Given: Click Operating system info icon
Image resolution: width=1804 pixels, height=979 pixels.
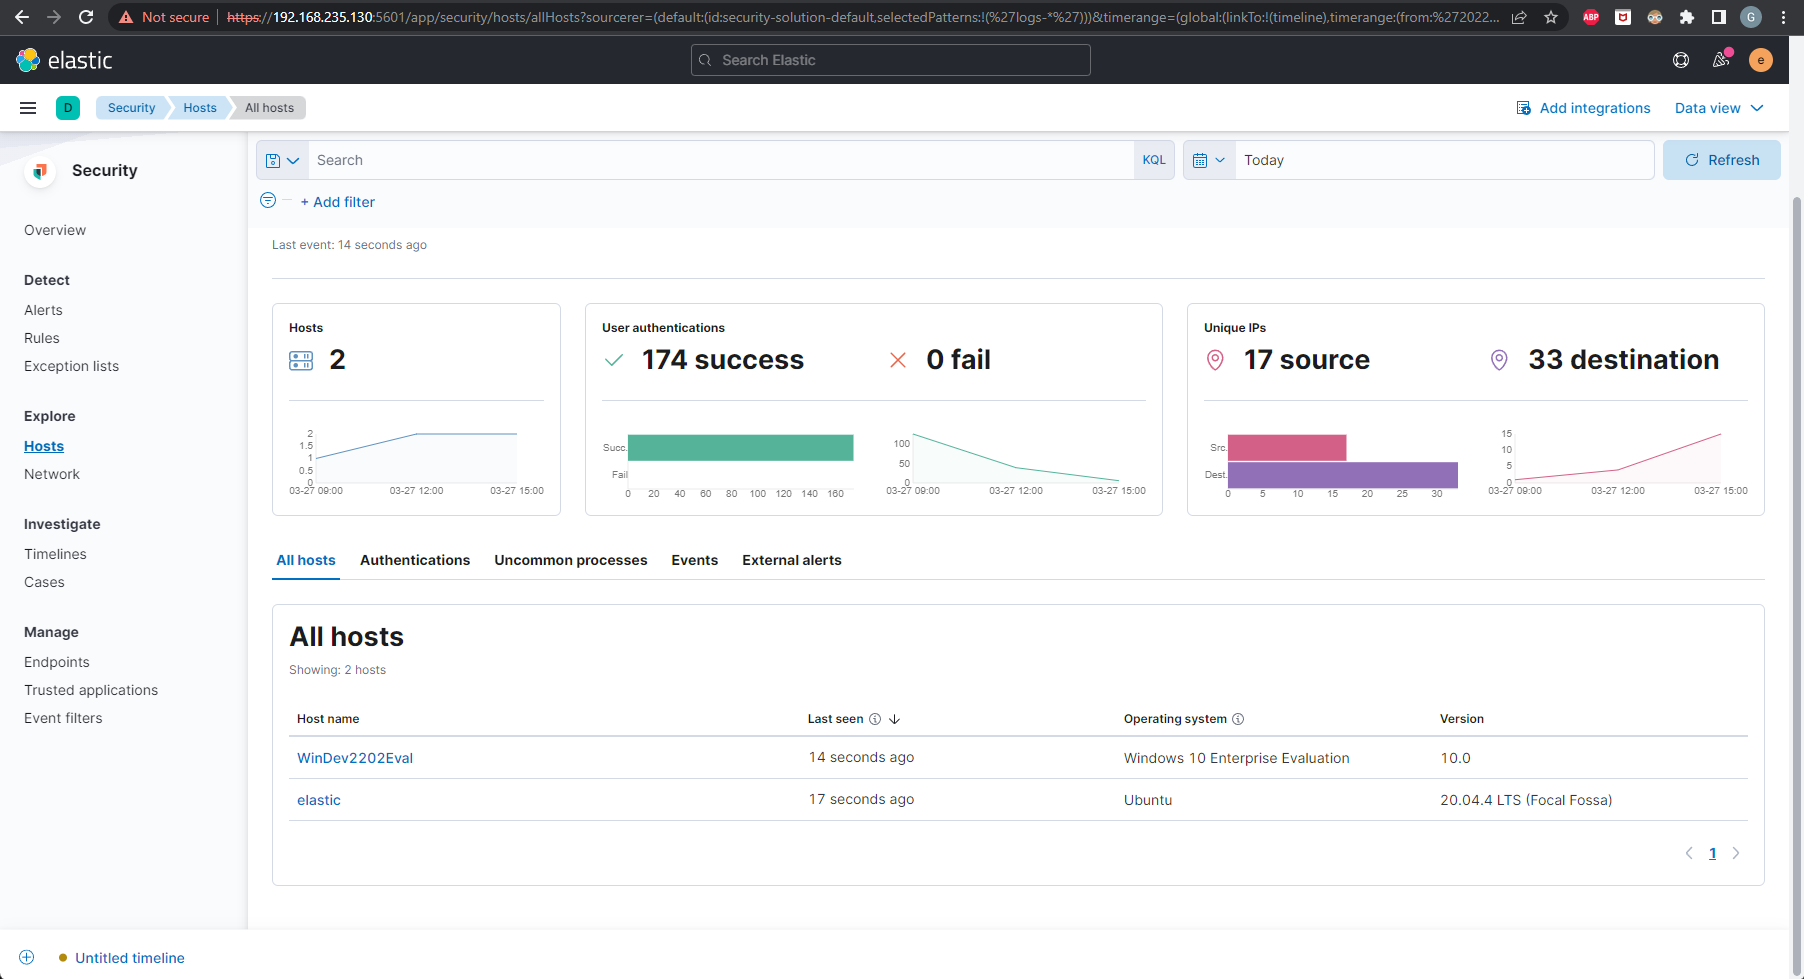Looking at the screenshot, I should click(x=1238, y=719).
